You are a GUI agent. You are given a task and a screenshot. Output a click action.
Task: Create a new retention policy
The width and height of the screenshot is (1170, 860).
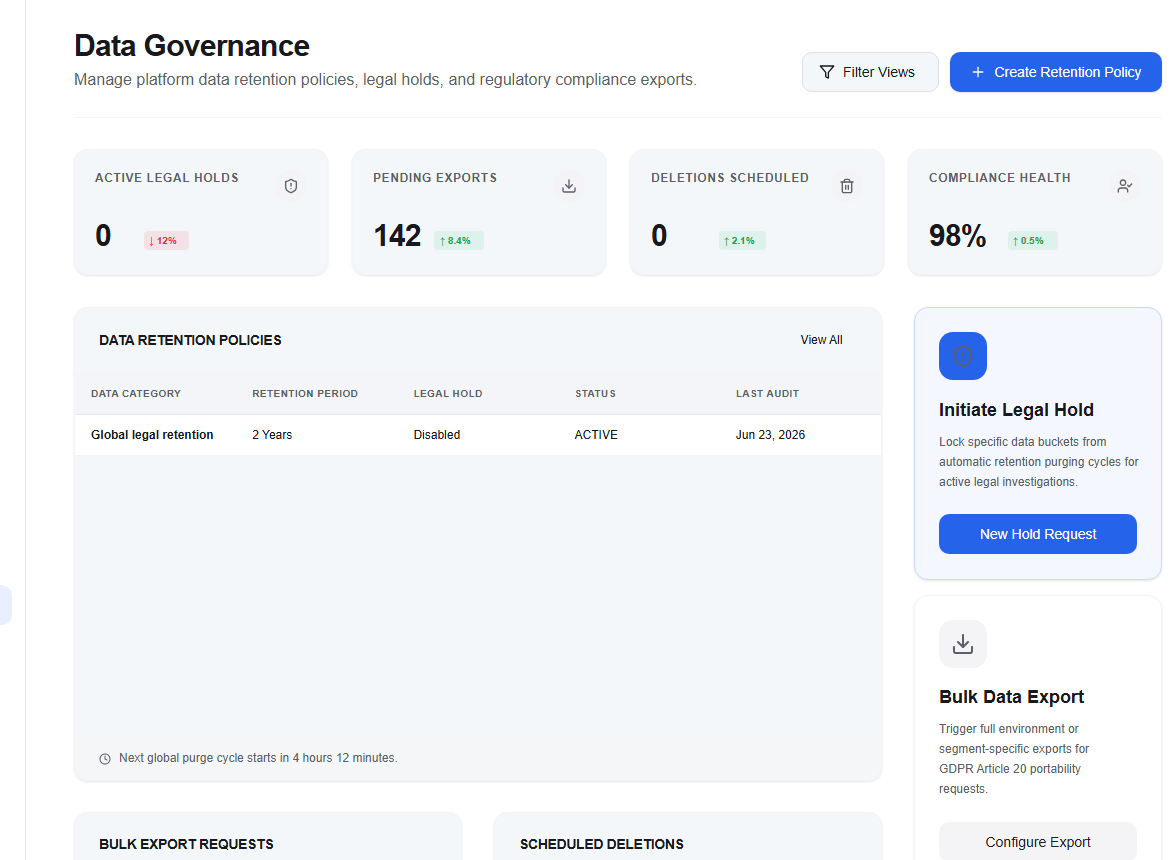pyautogui.click(x=1055, y=72)
